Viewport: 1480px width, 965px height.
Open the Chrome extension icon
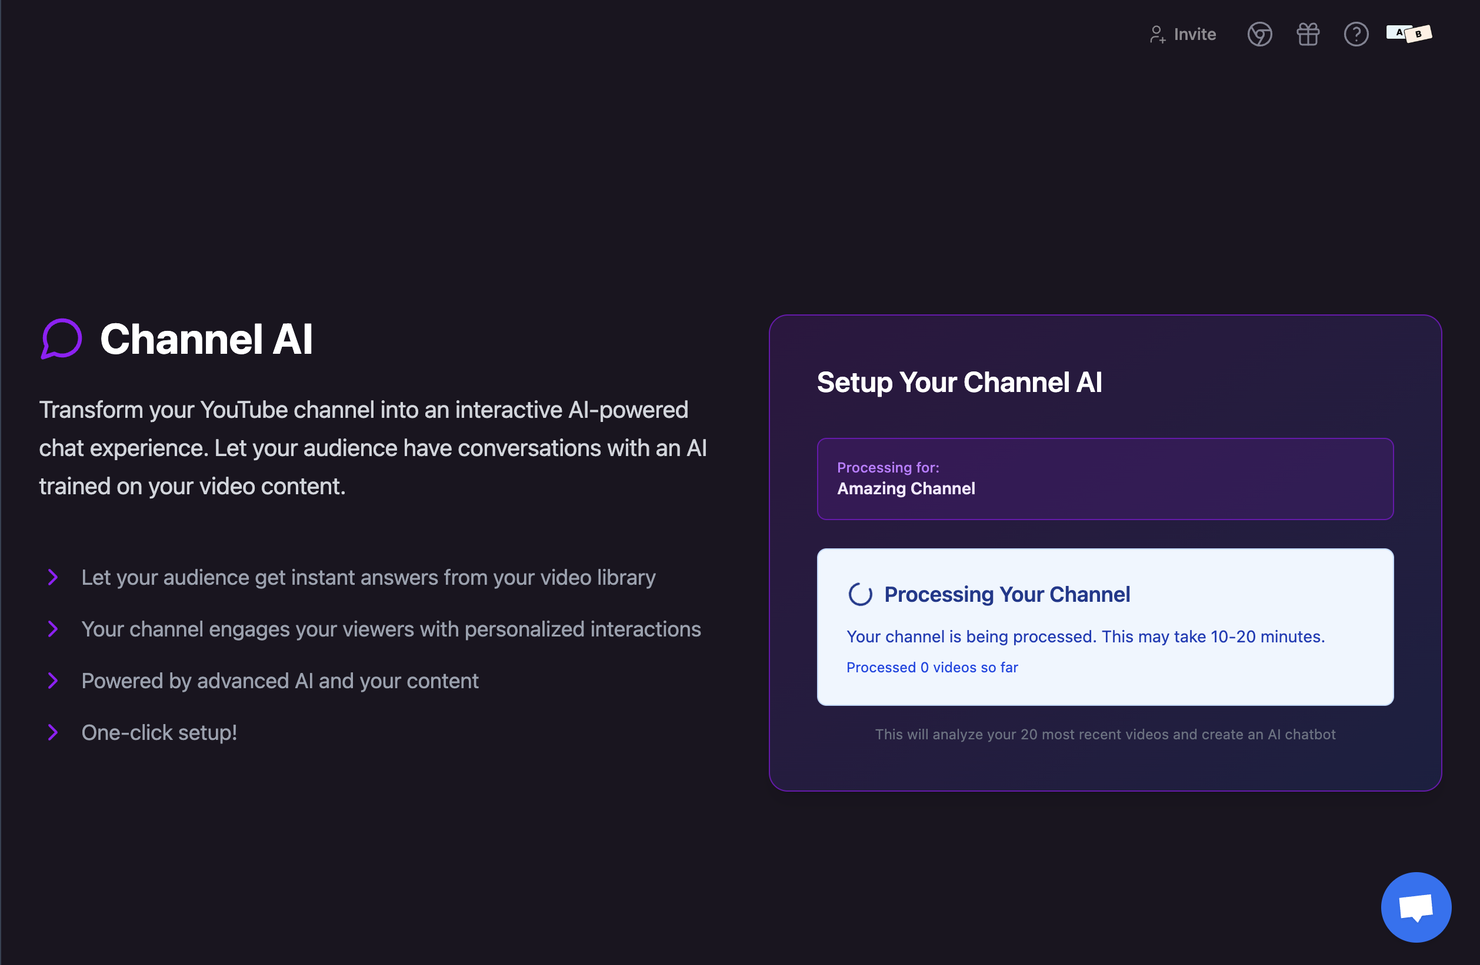[x=1259, y=34]
